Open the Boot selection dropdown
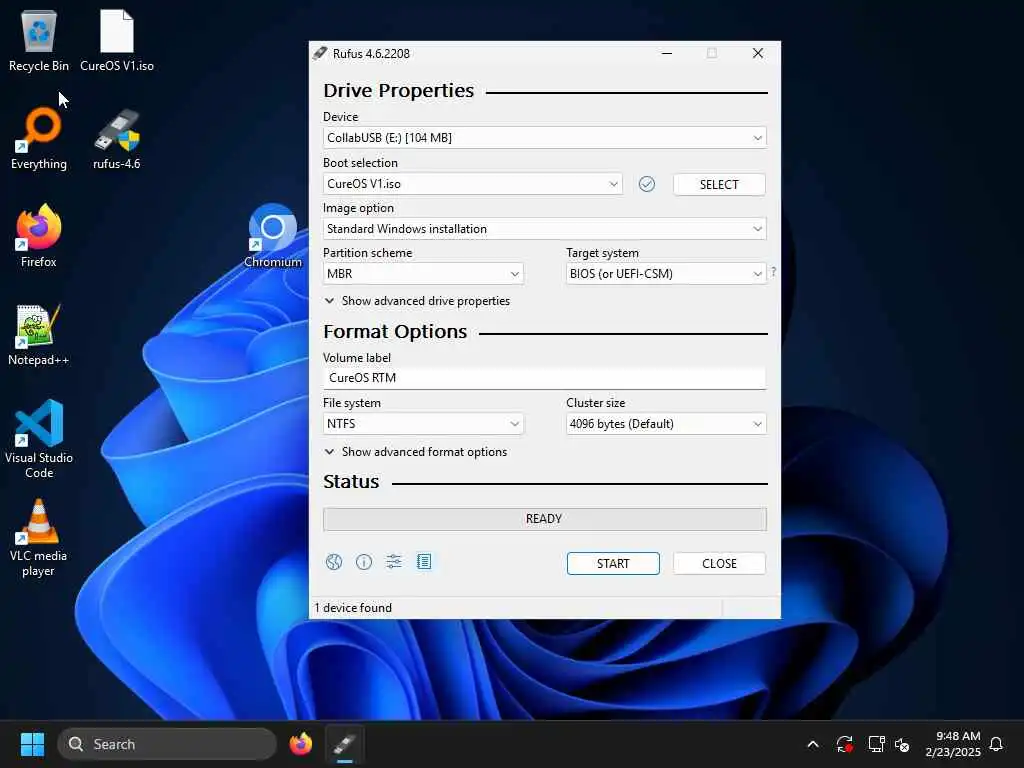Screen dimensions: 1024x768 473,184
